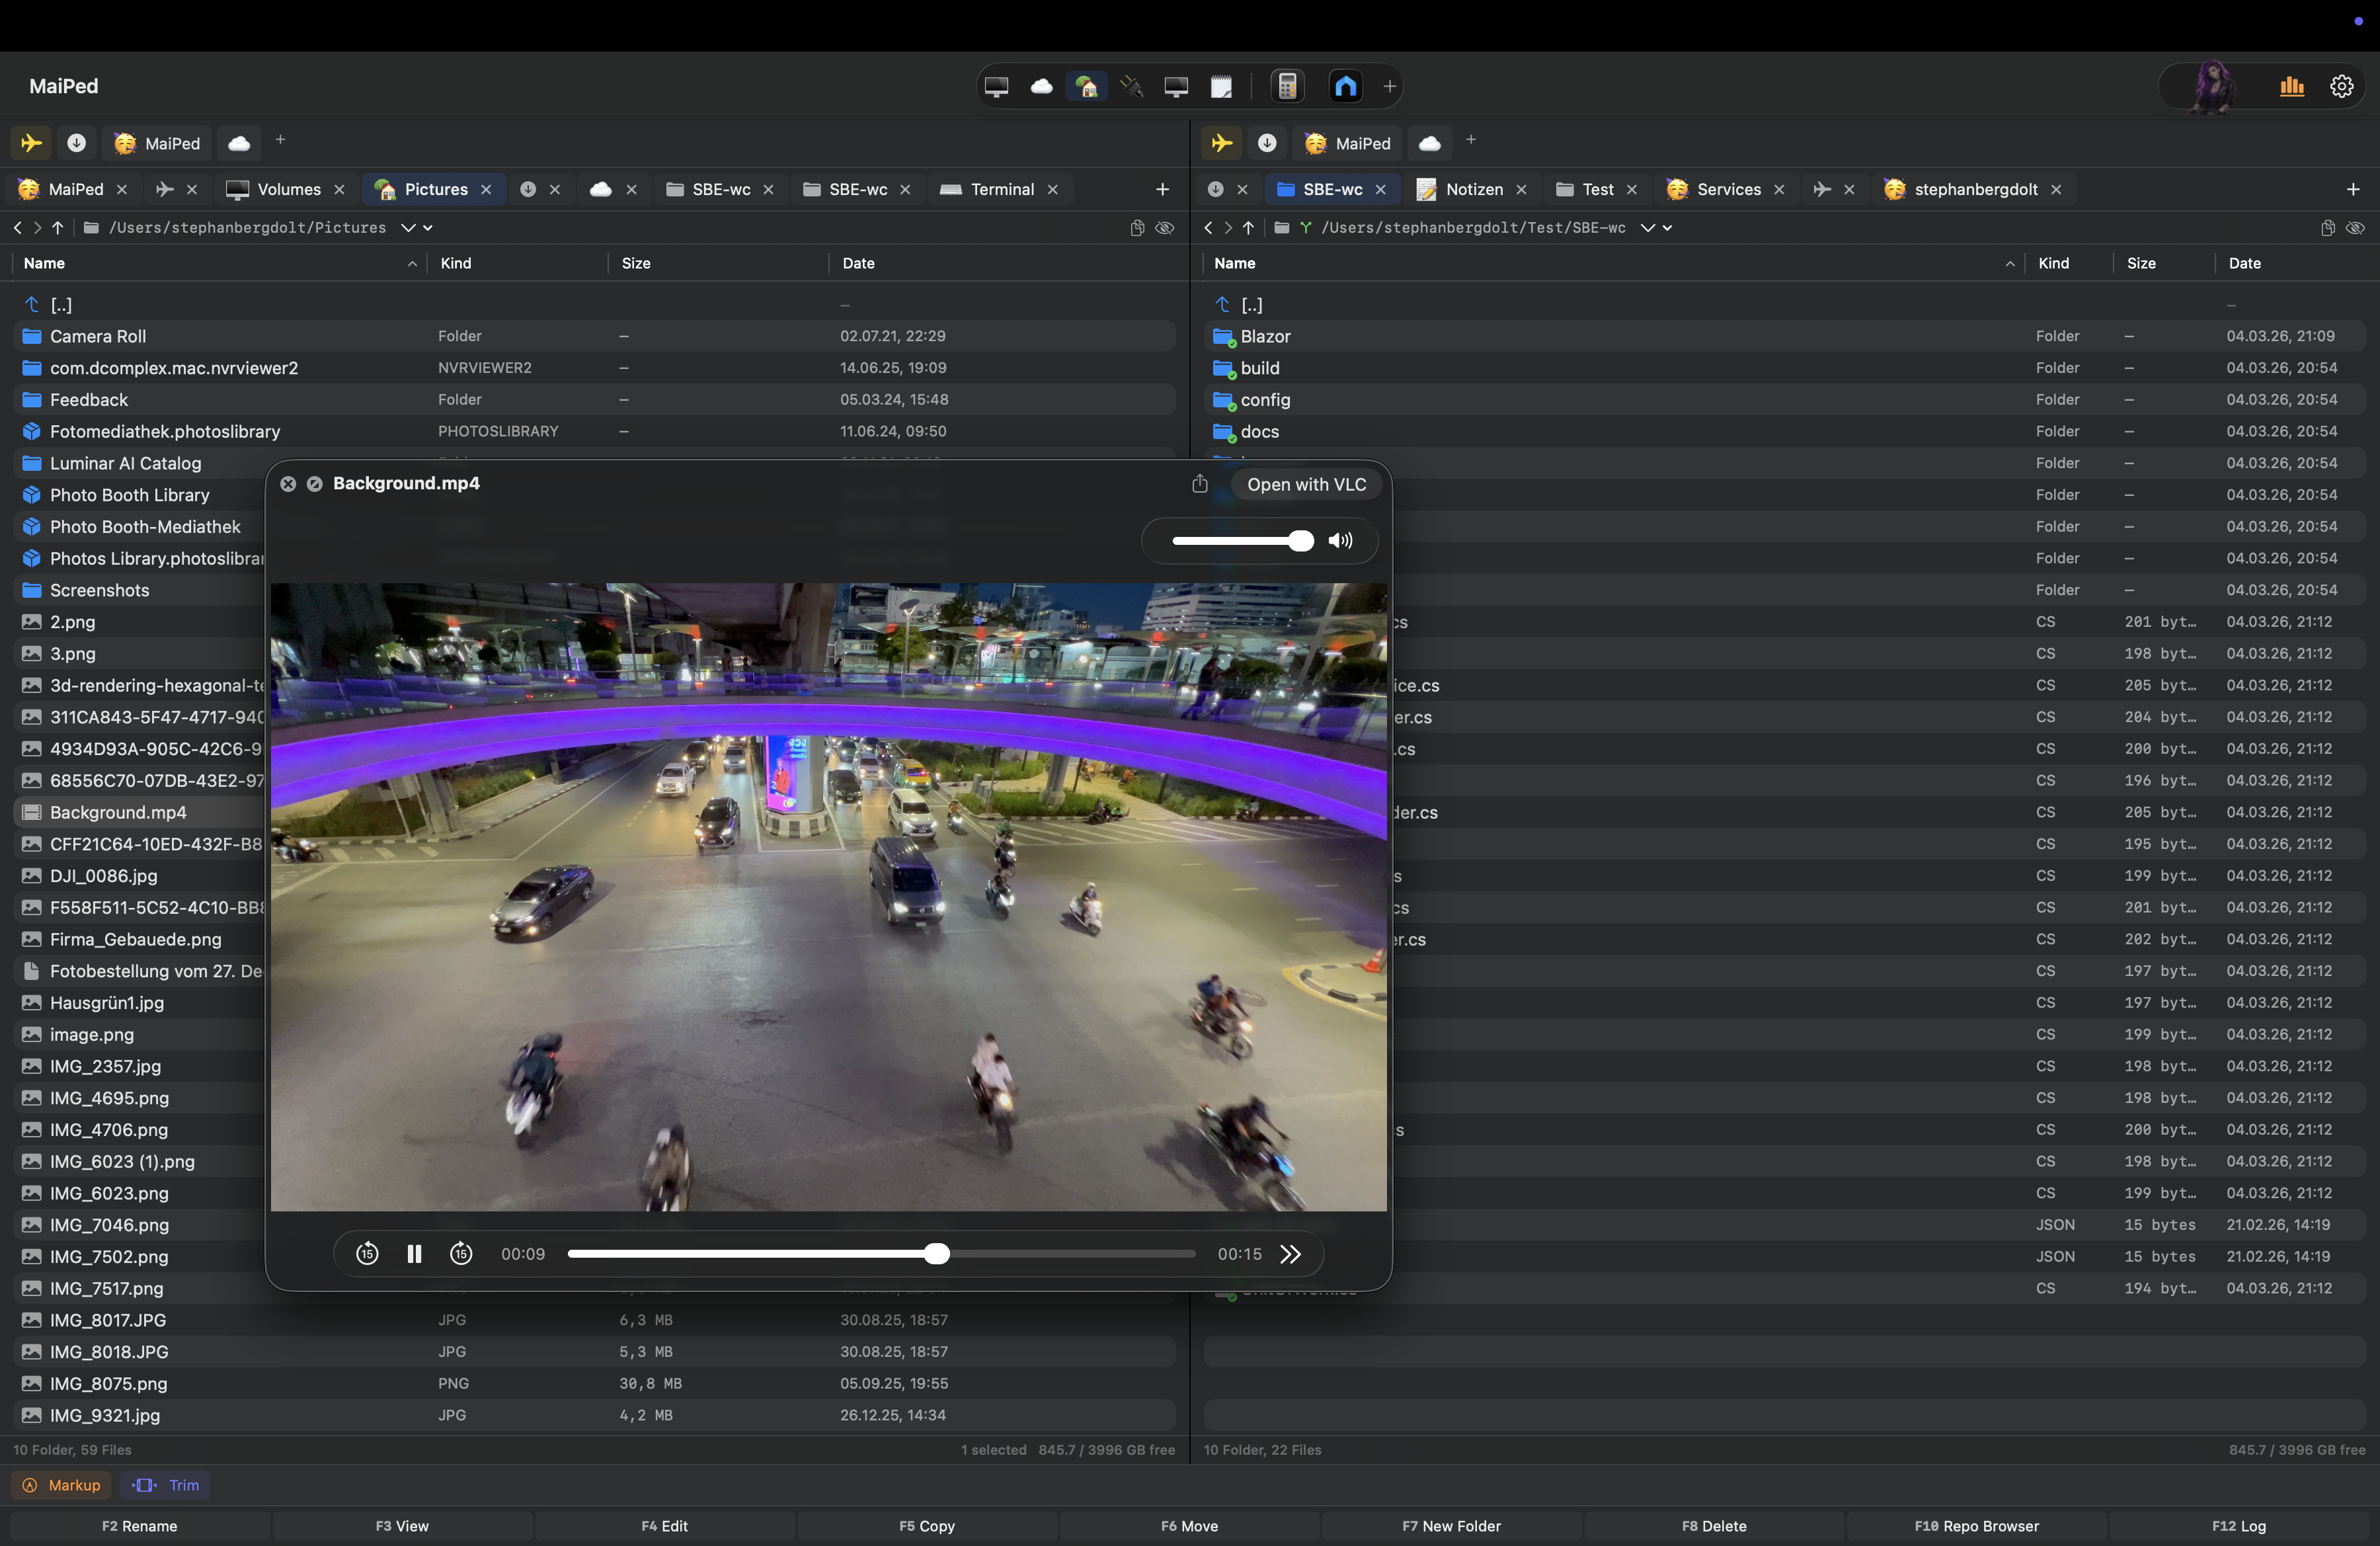Copy the current path using the clipboard icon
This screenshot has width=2380, height=1546.
pyautogui.click(x=1136, y=228)
